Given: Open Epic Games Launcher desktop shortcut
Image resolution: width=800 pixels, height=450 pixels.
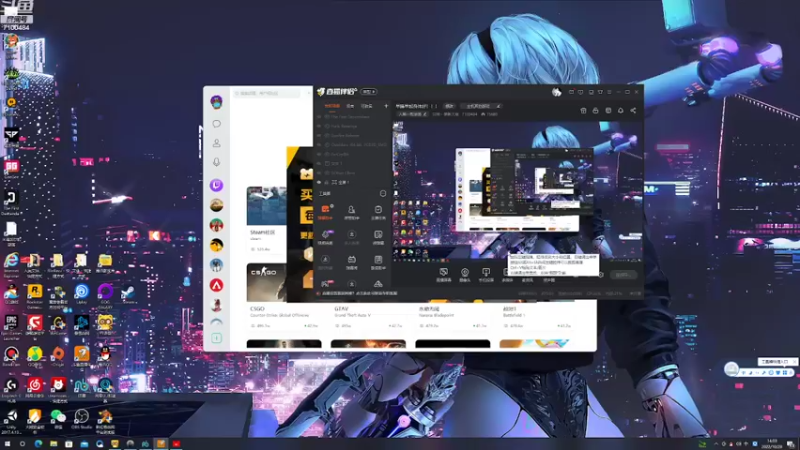Looking at the screenshot, I should pyautogui.click(x=11, y=327).
